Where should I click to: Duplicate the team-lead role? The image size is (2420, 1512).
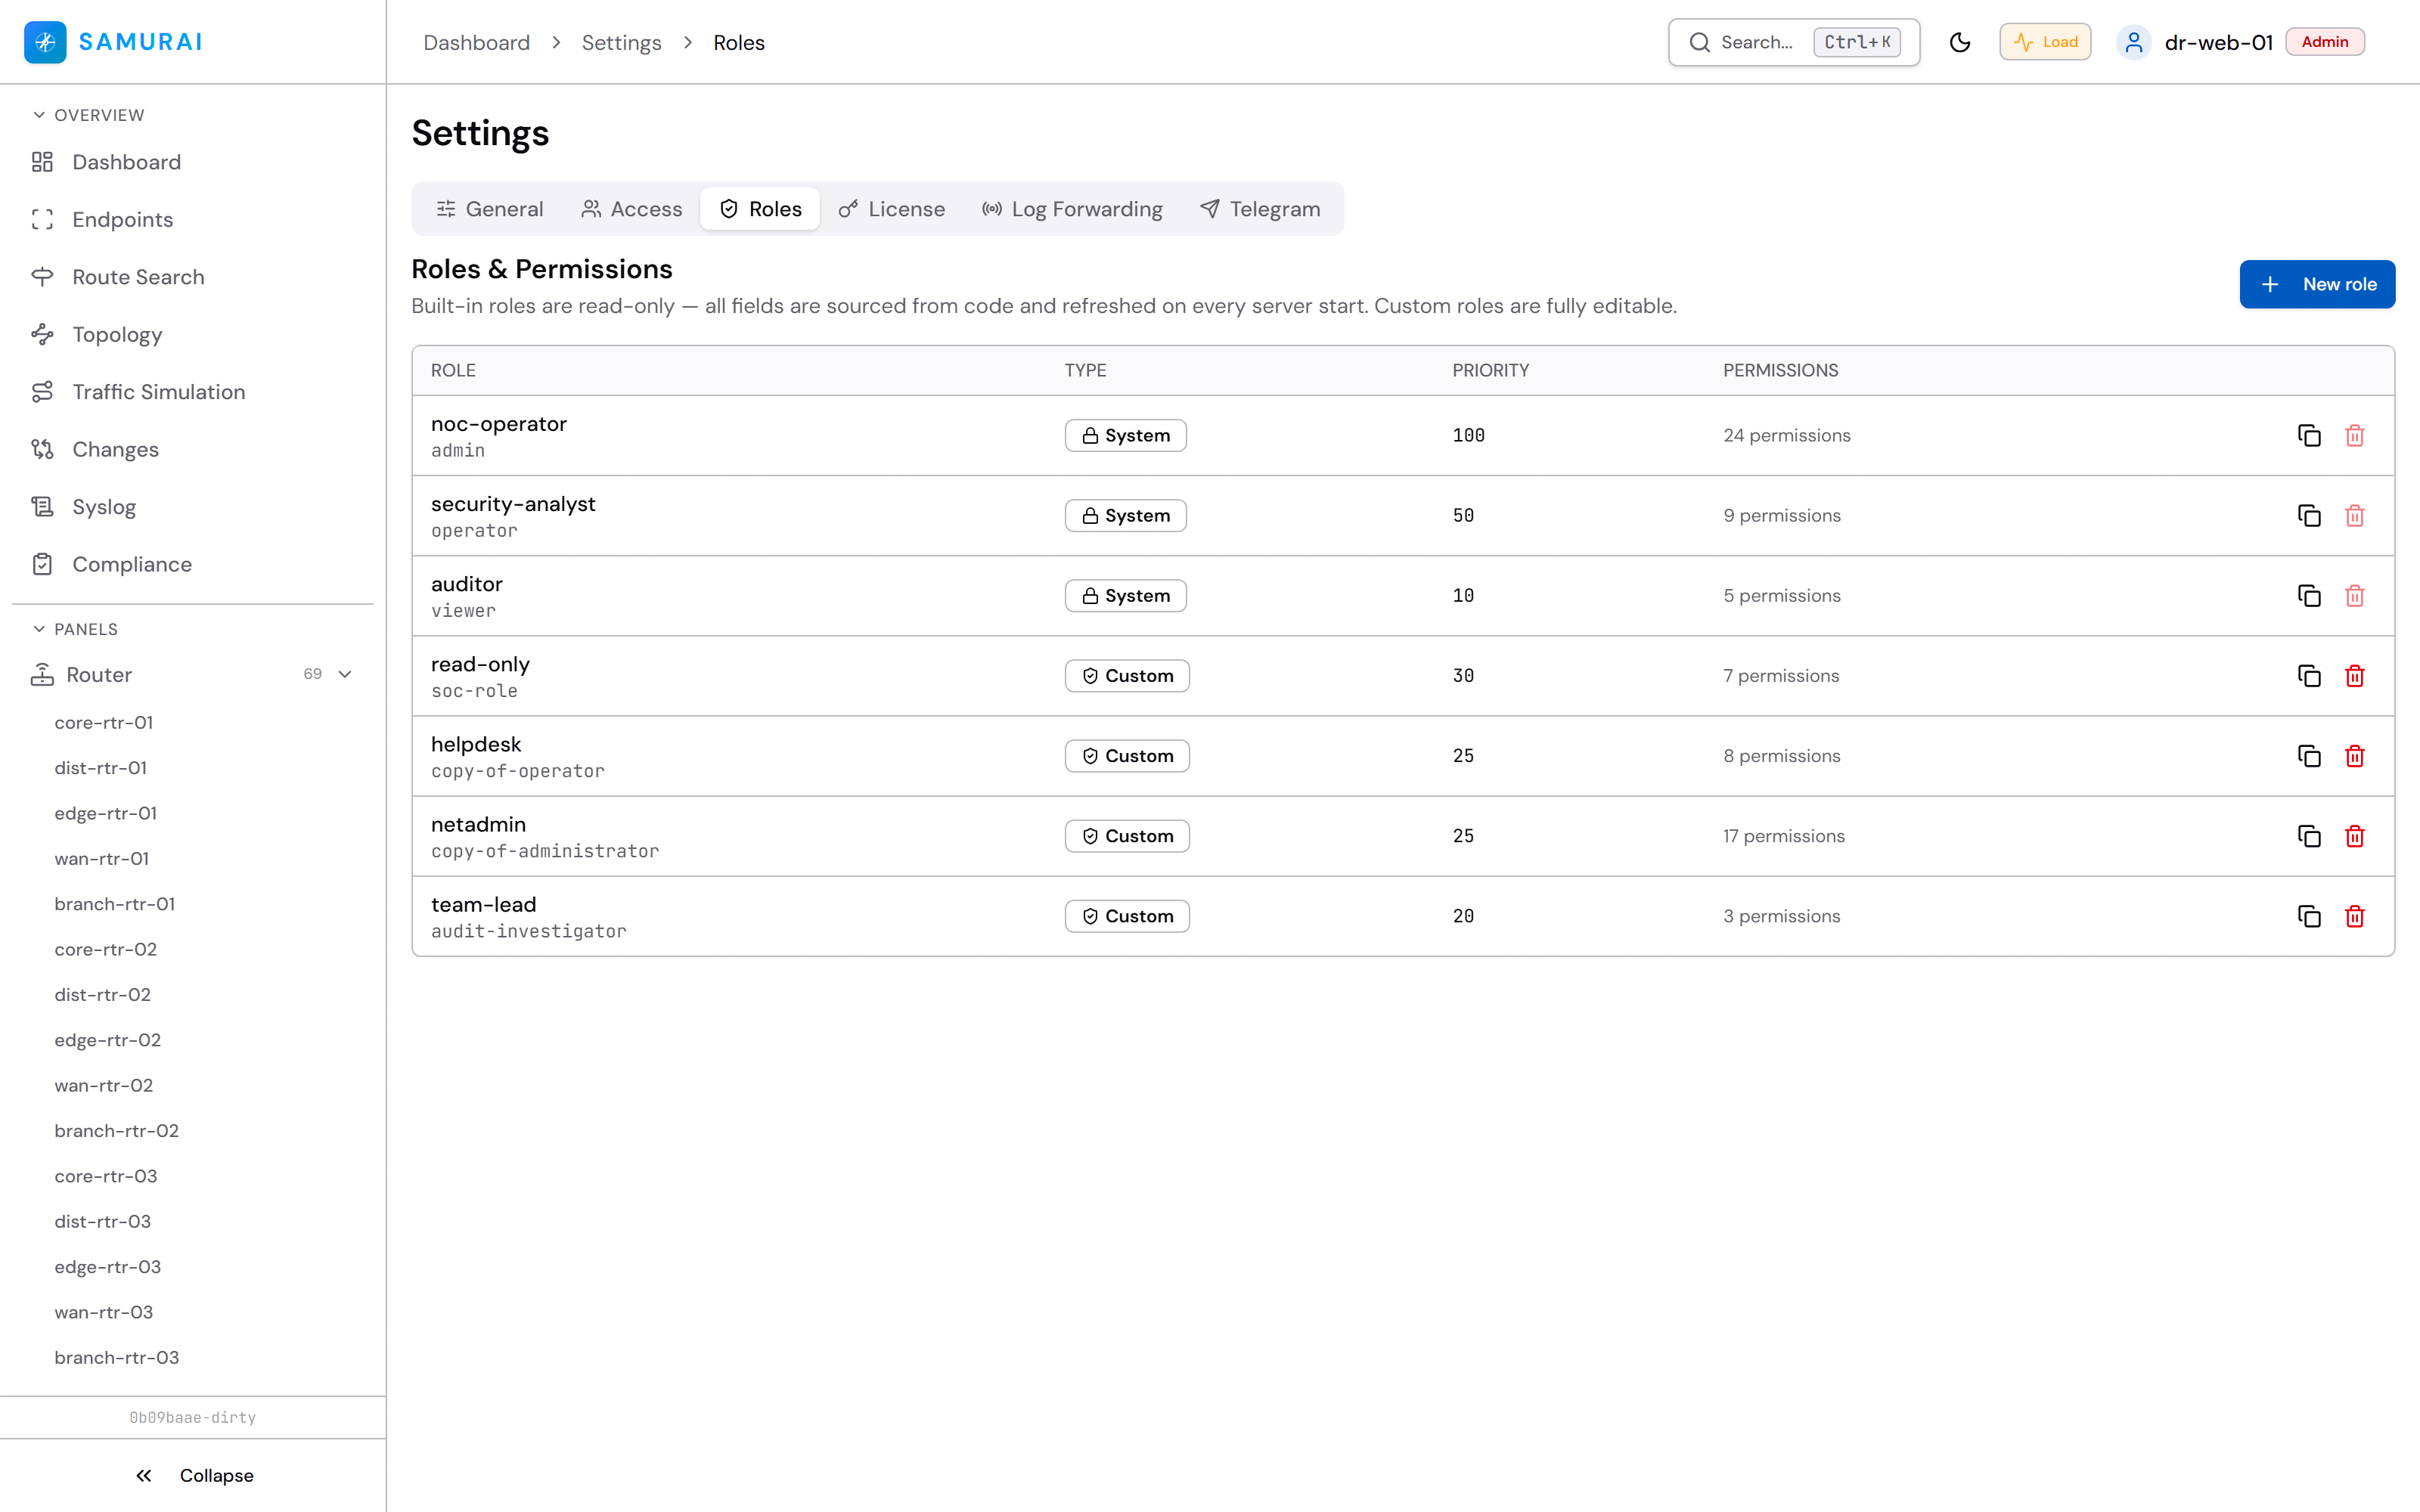2309,915
